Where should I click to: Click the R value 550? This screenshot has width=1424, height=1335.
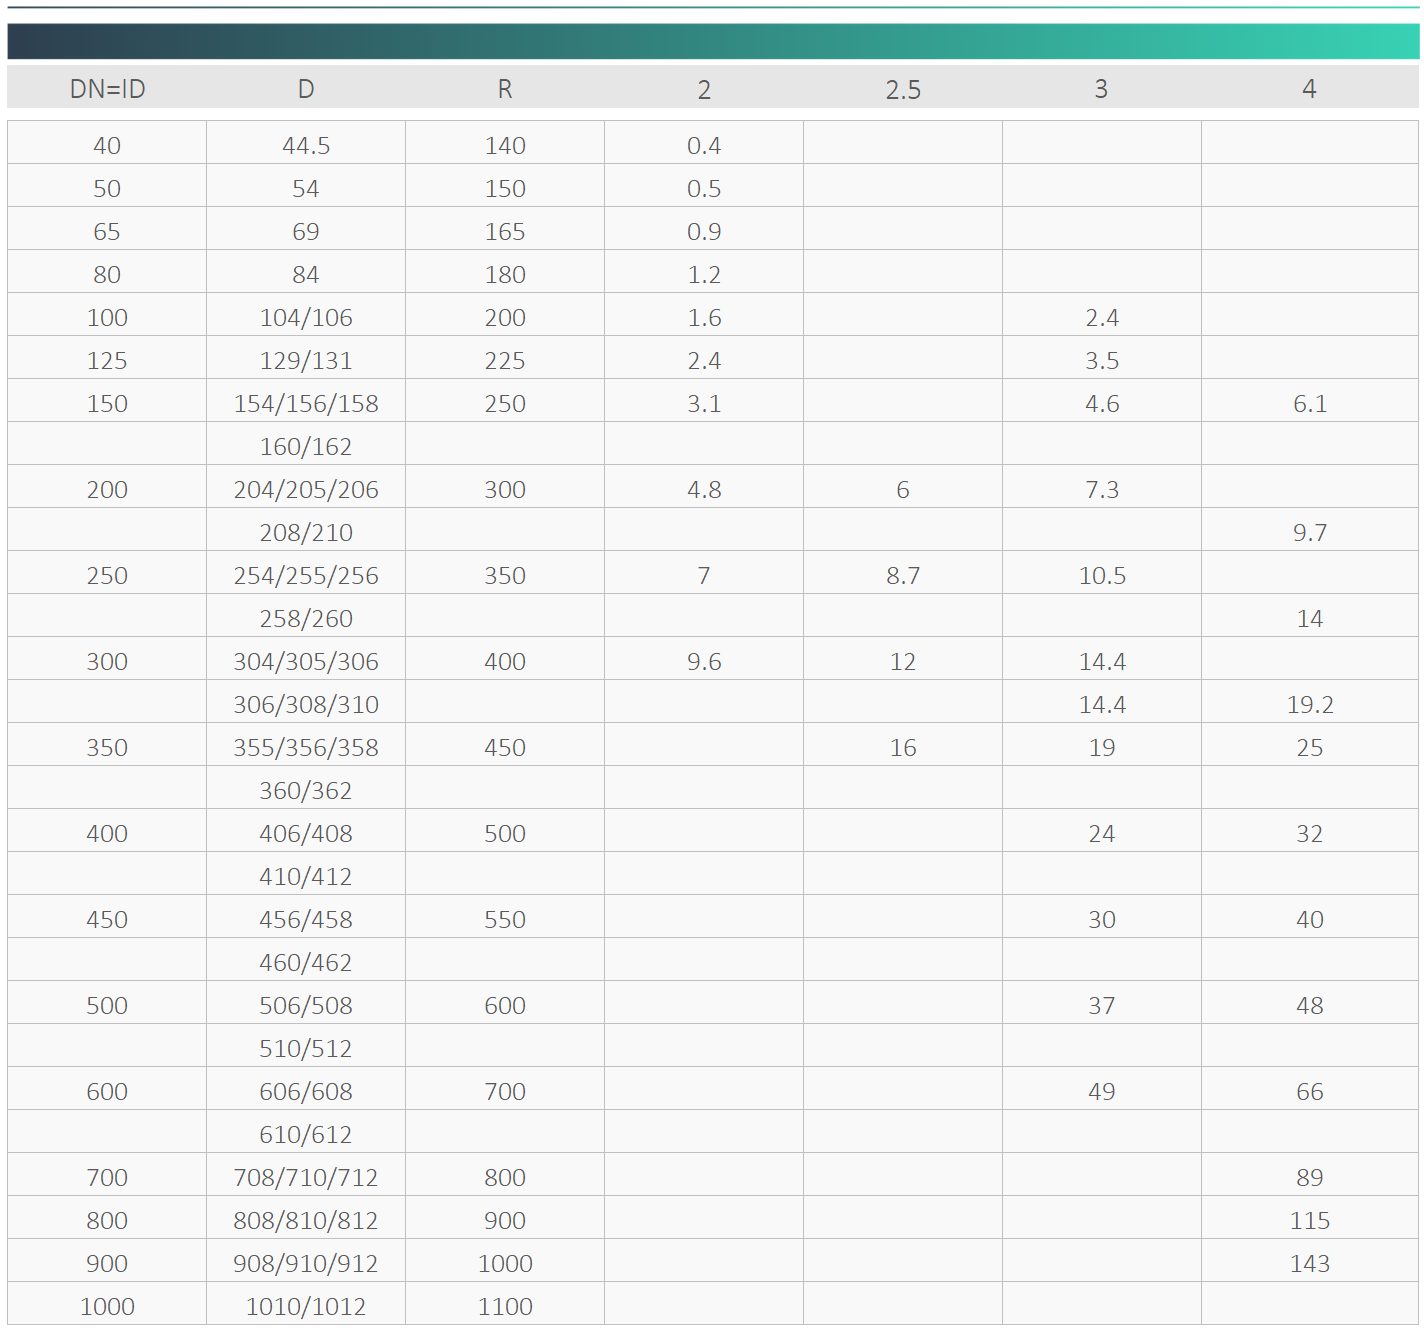[505, 920]
